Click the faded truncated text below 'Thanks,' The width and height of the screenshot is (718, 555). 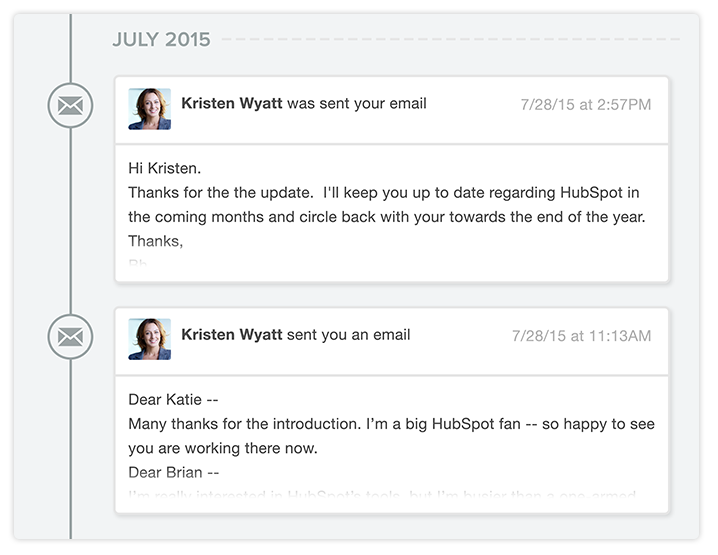tap(137, 262)
